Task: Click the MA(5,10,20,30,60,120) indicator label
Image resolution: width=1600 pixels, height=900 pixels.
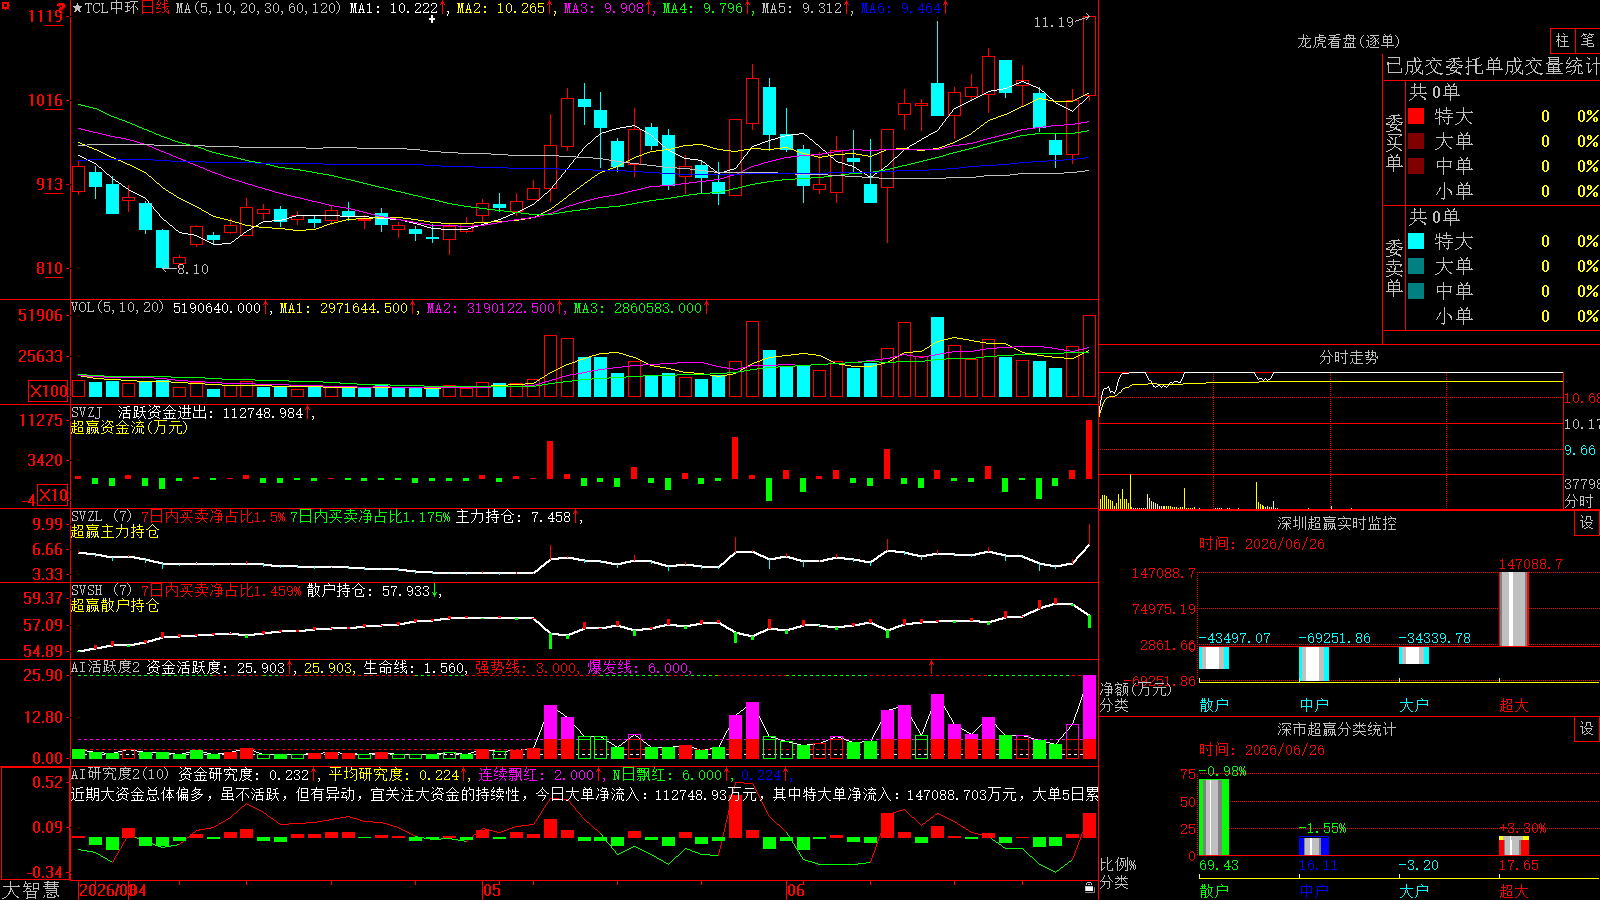Action: click(258, 8)
